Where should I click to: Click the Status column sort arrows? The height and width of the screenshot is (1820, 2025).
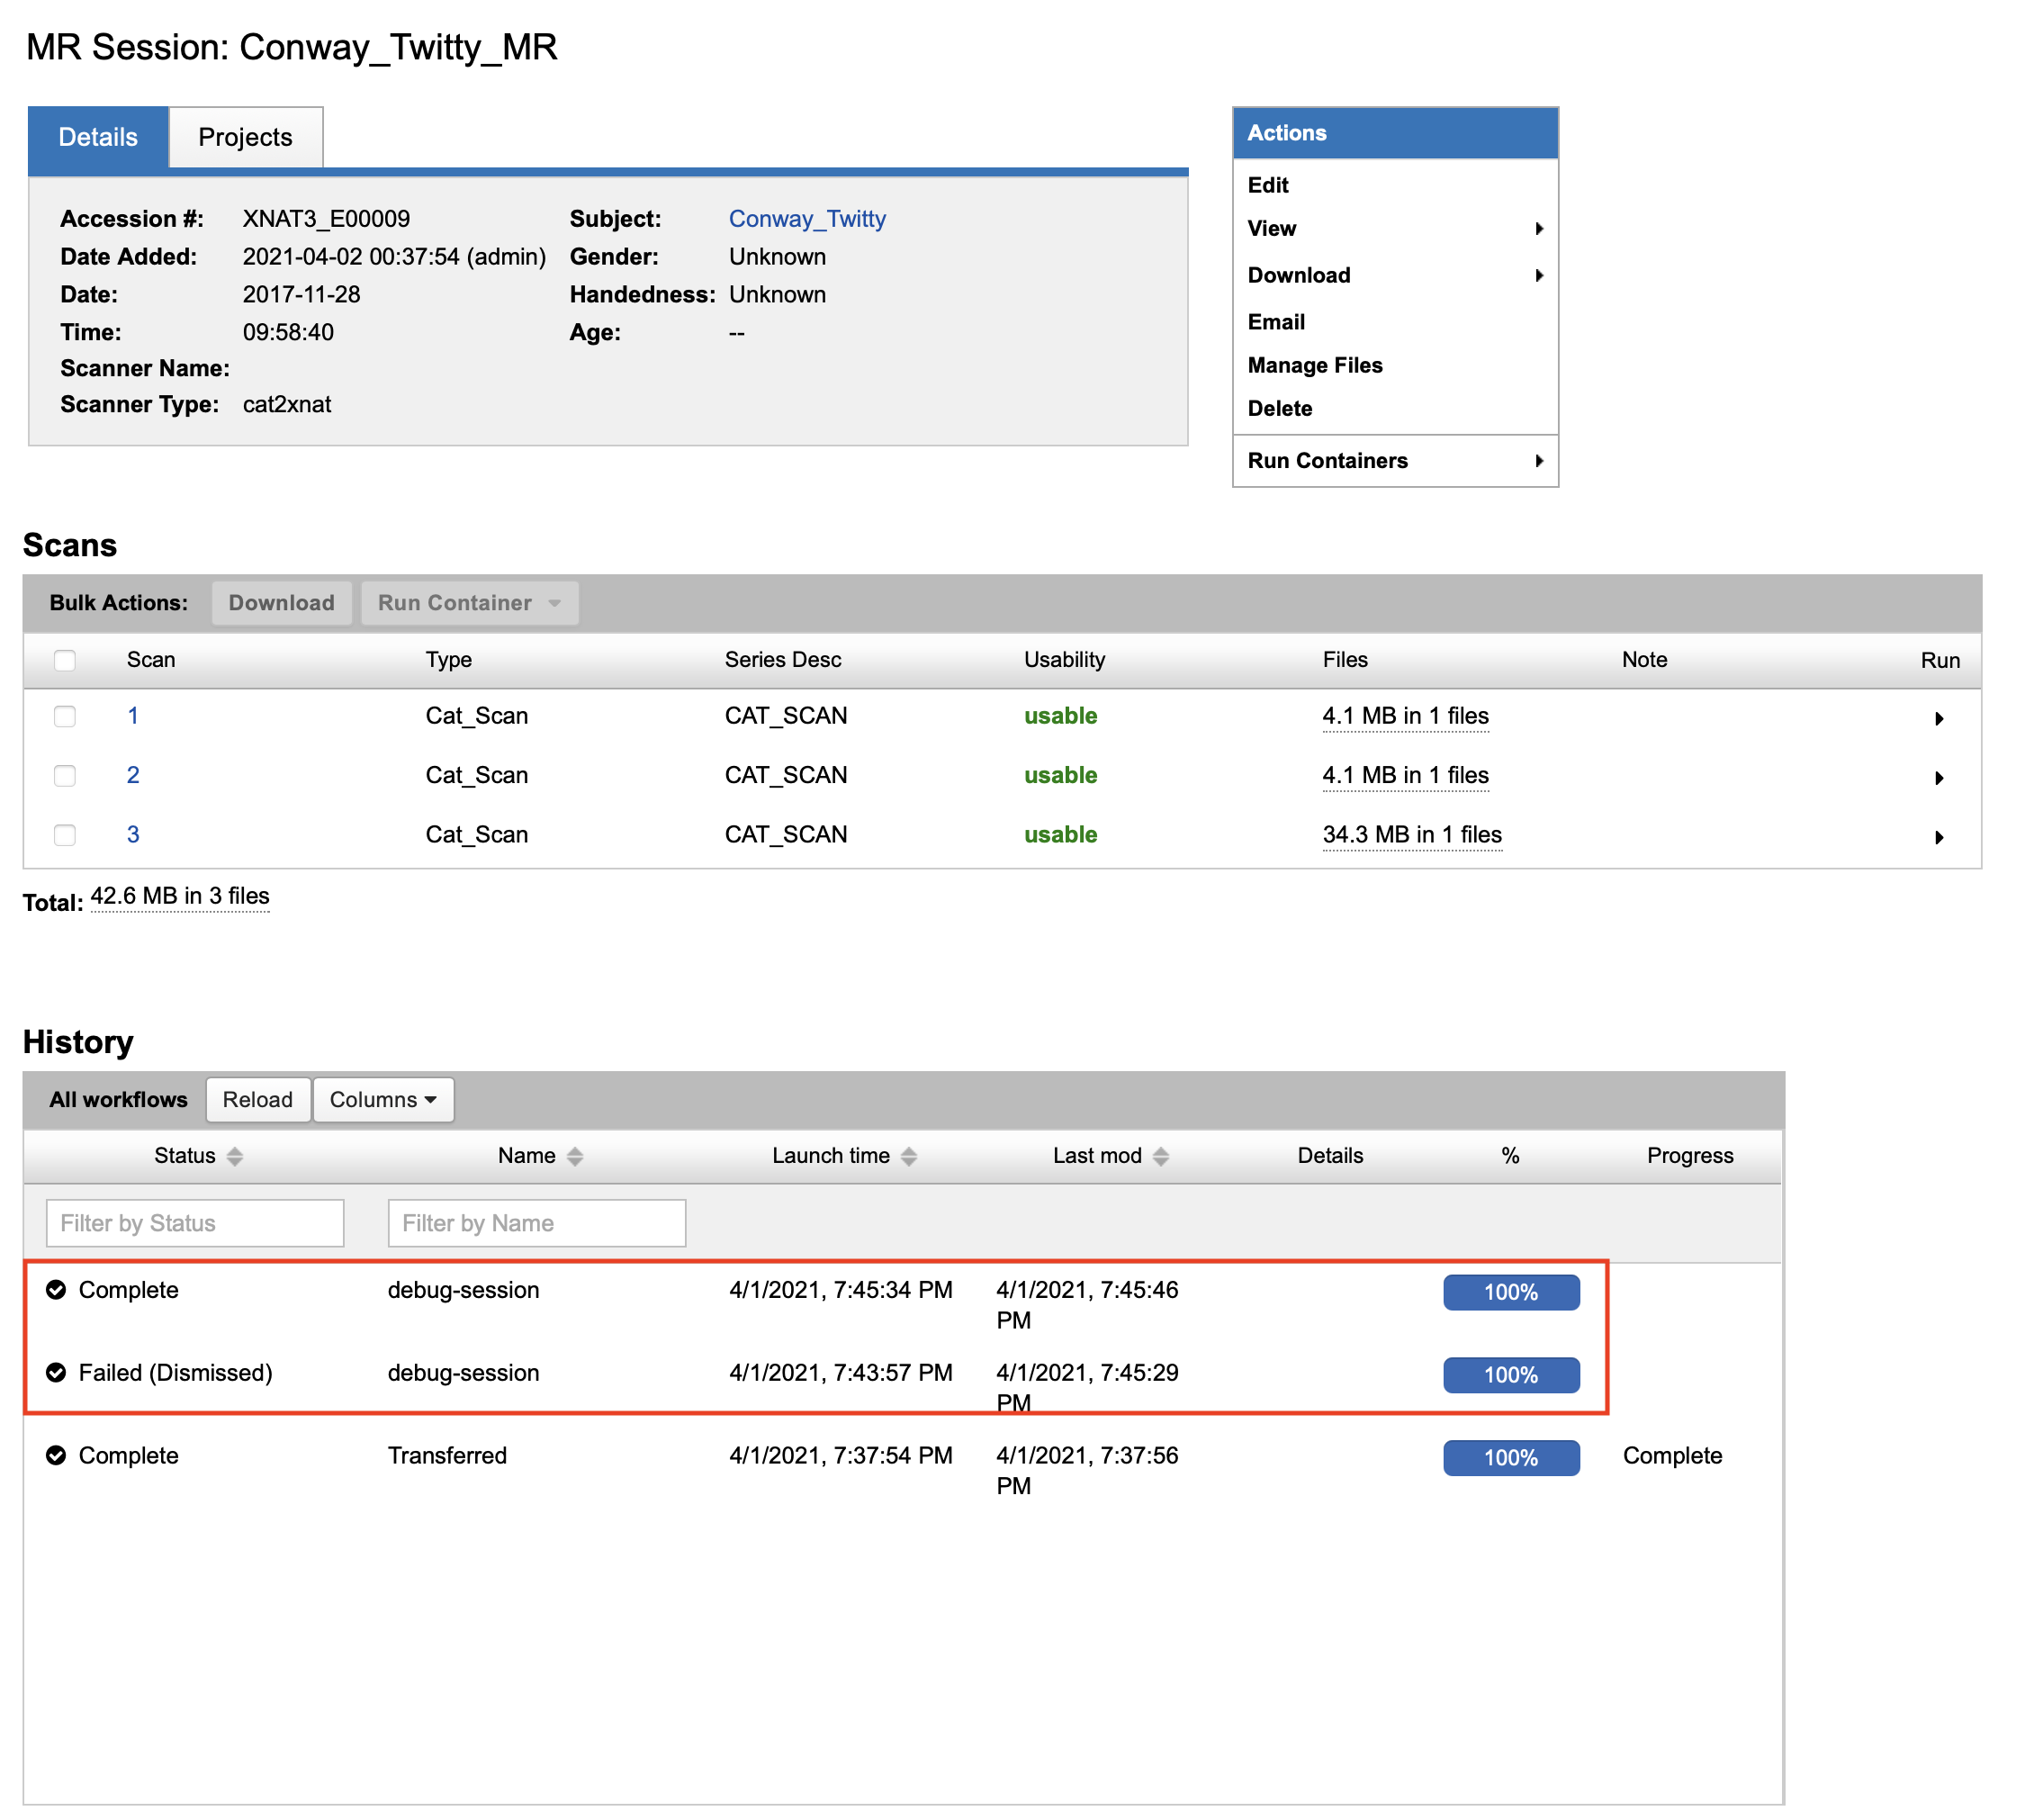point(234,1156)
